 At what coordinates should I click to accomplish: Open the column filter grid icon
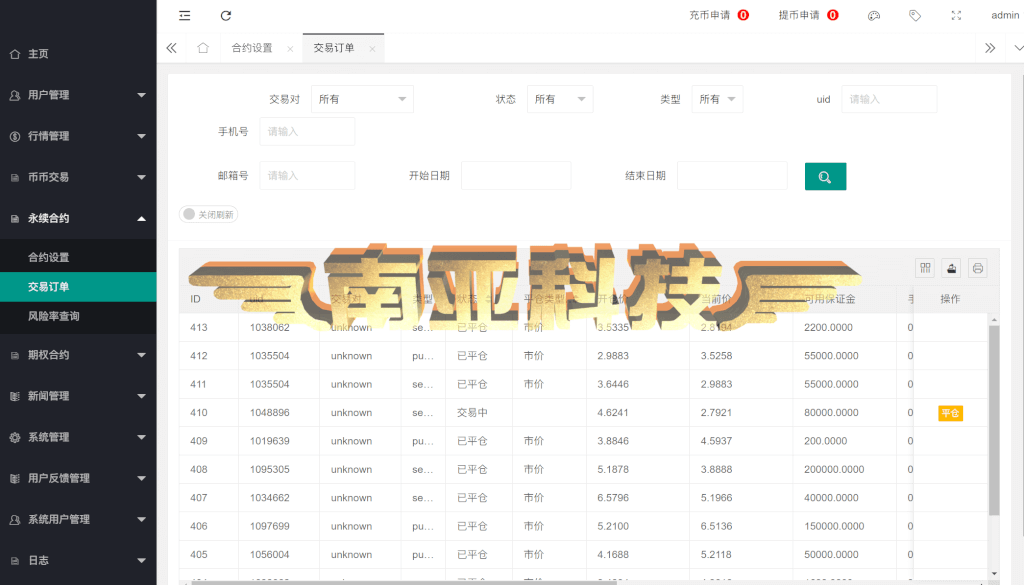pyautogui.click(x=925, y=268)
